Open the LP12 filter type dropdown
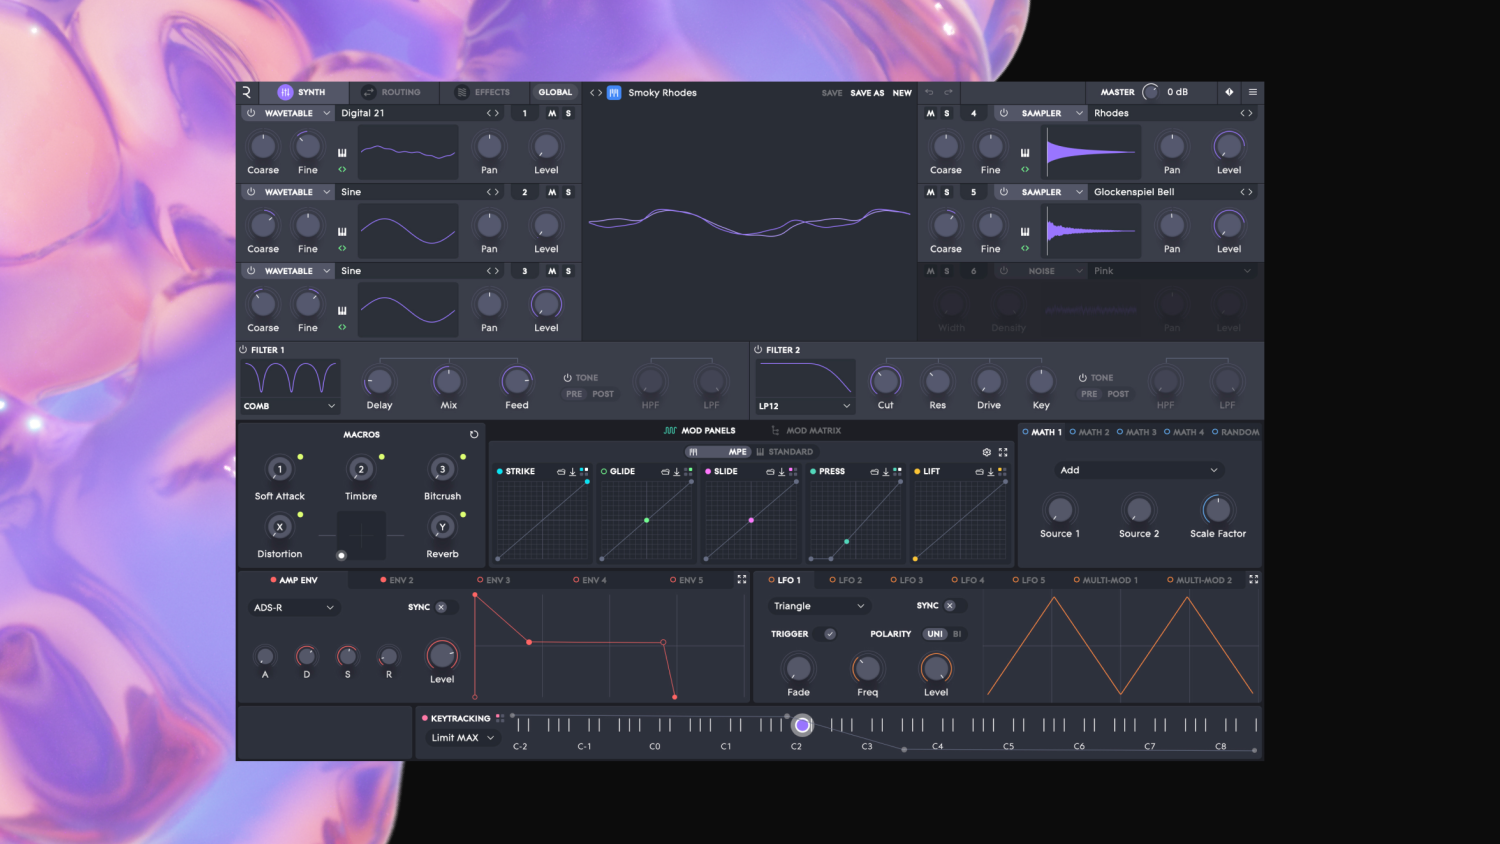Image resolution: width=1500 pixels, height=844 pixels. pos(804,406)
